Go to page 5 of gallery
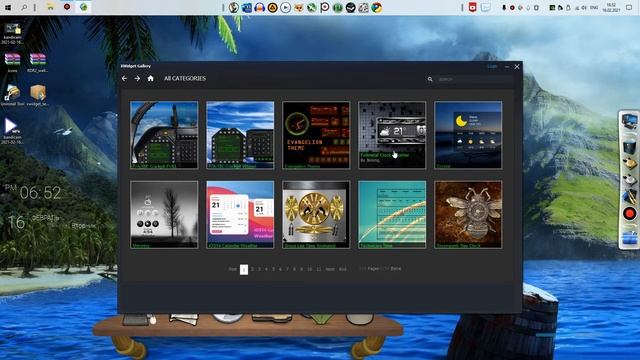Screen dimensions: 640x360 pyautogui.click(x=273, y=269)
